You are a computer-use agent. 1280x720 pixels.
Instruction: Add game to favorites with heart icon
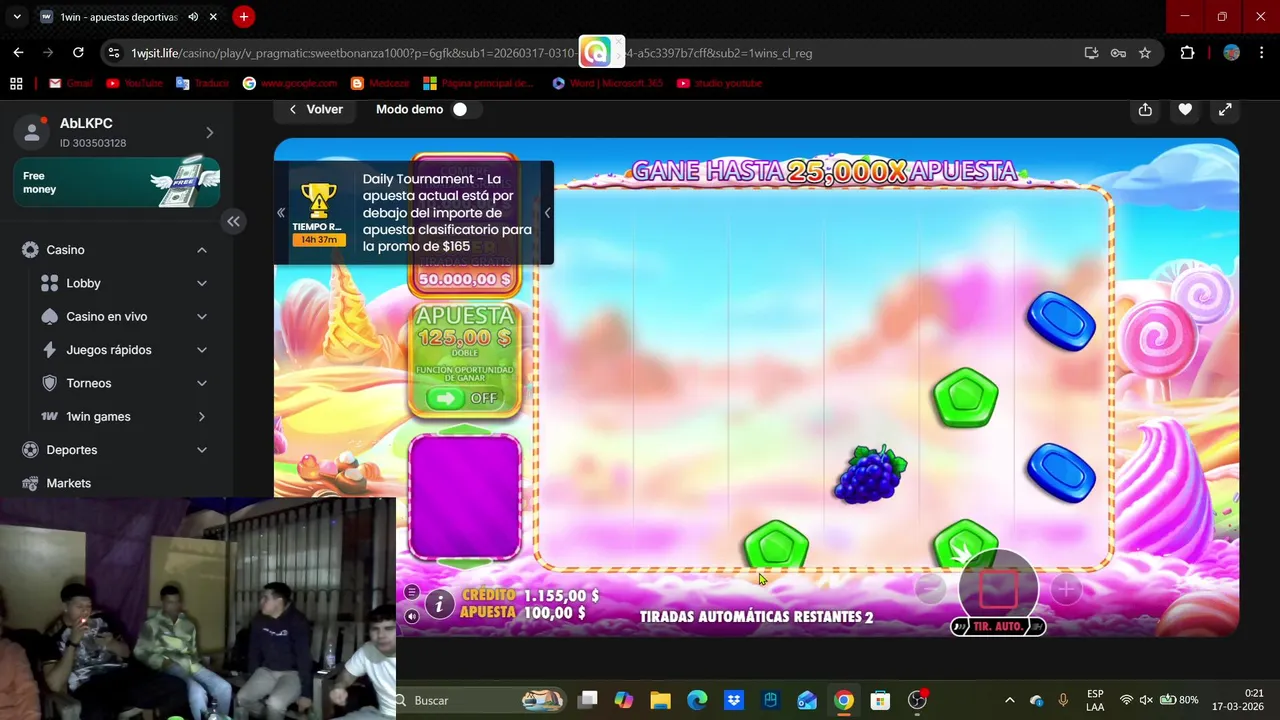1185,109
